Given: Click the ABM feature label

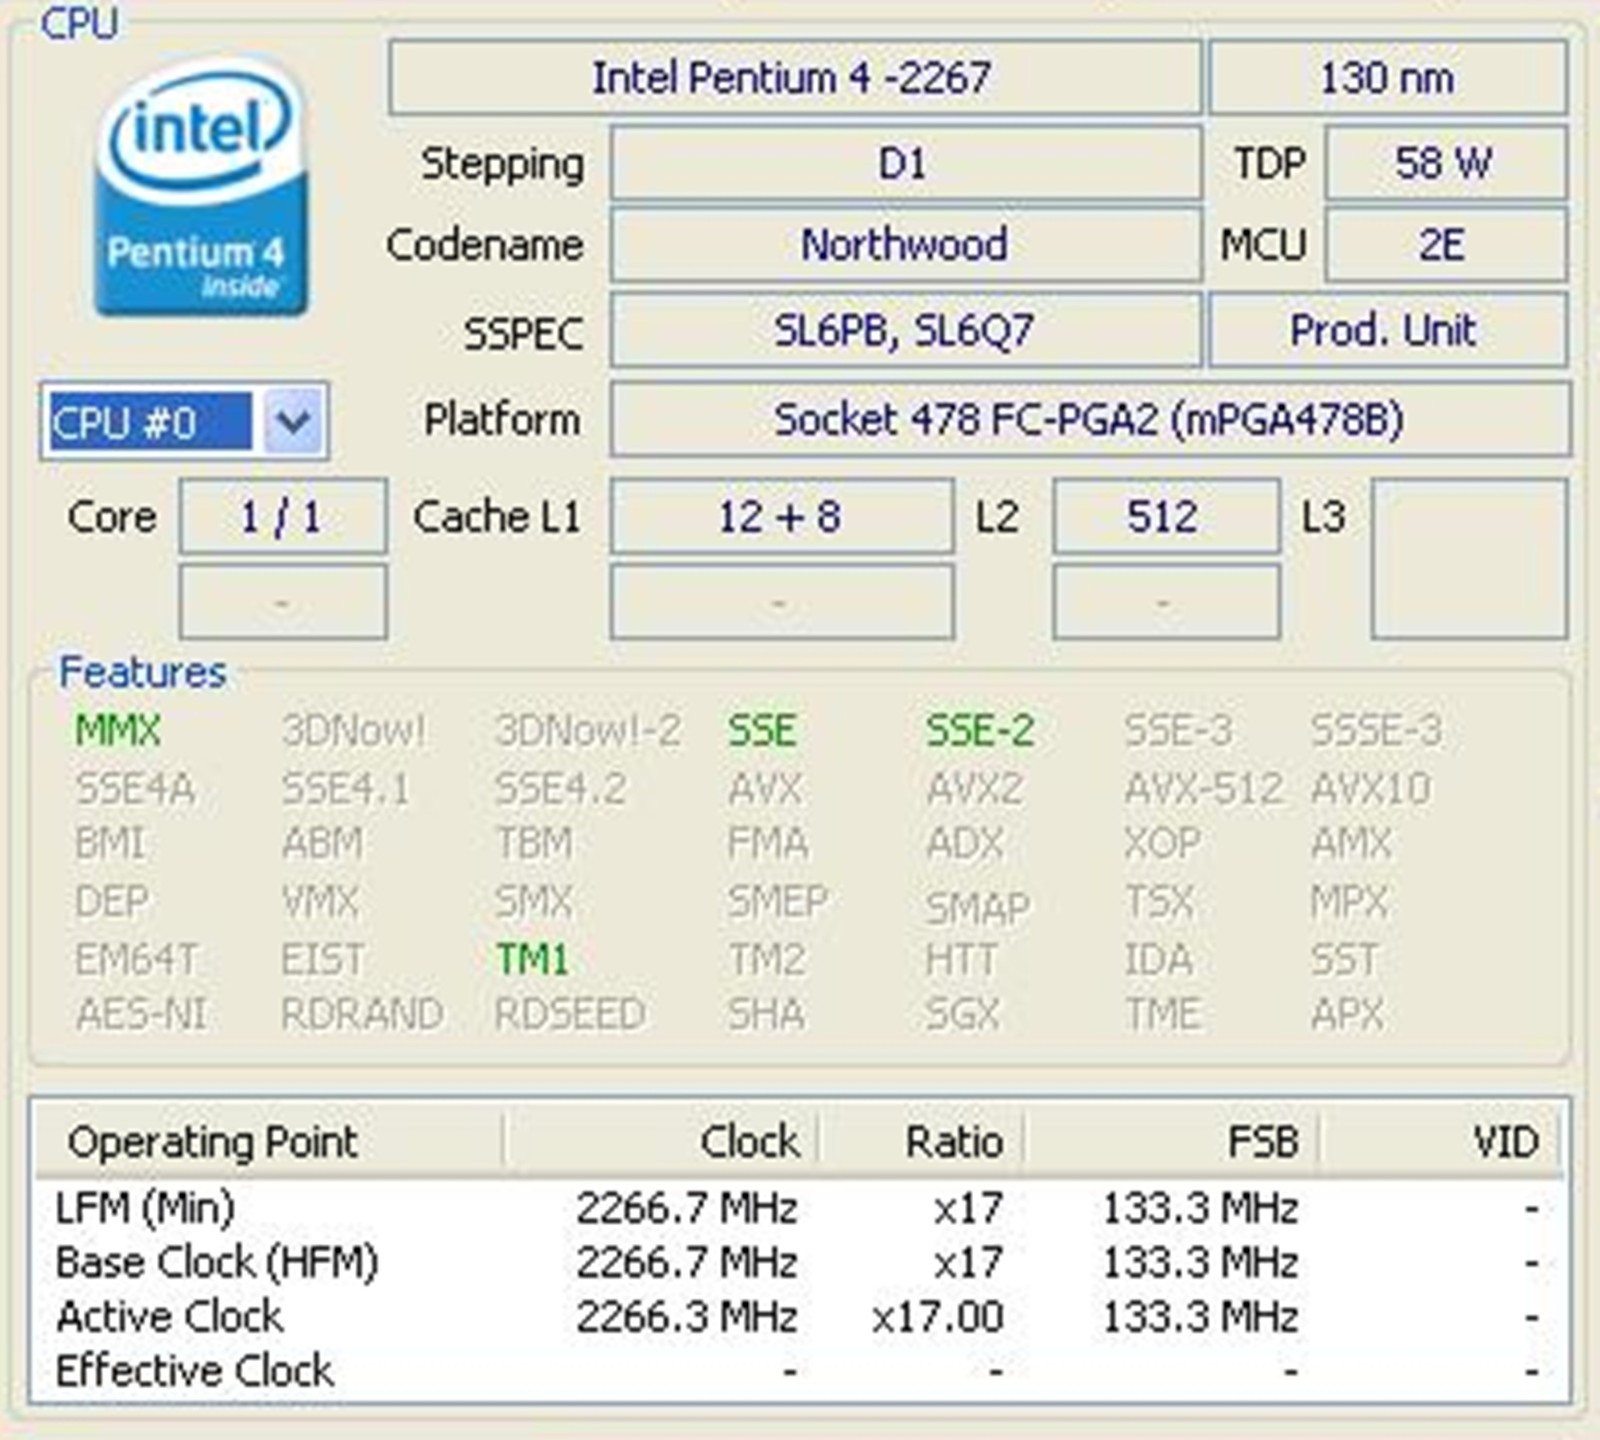Looking at the screenshot, I should click(x=322, y=844).
